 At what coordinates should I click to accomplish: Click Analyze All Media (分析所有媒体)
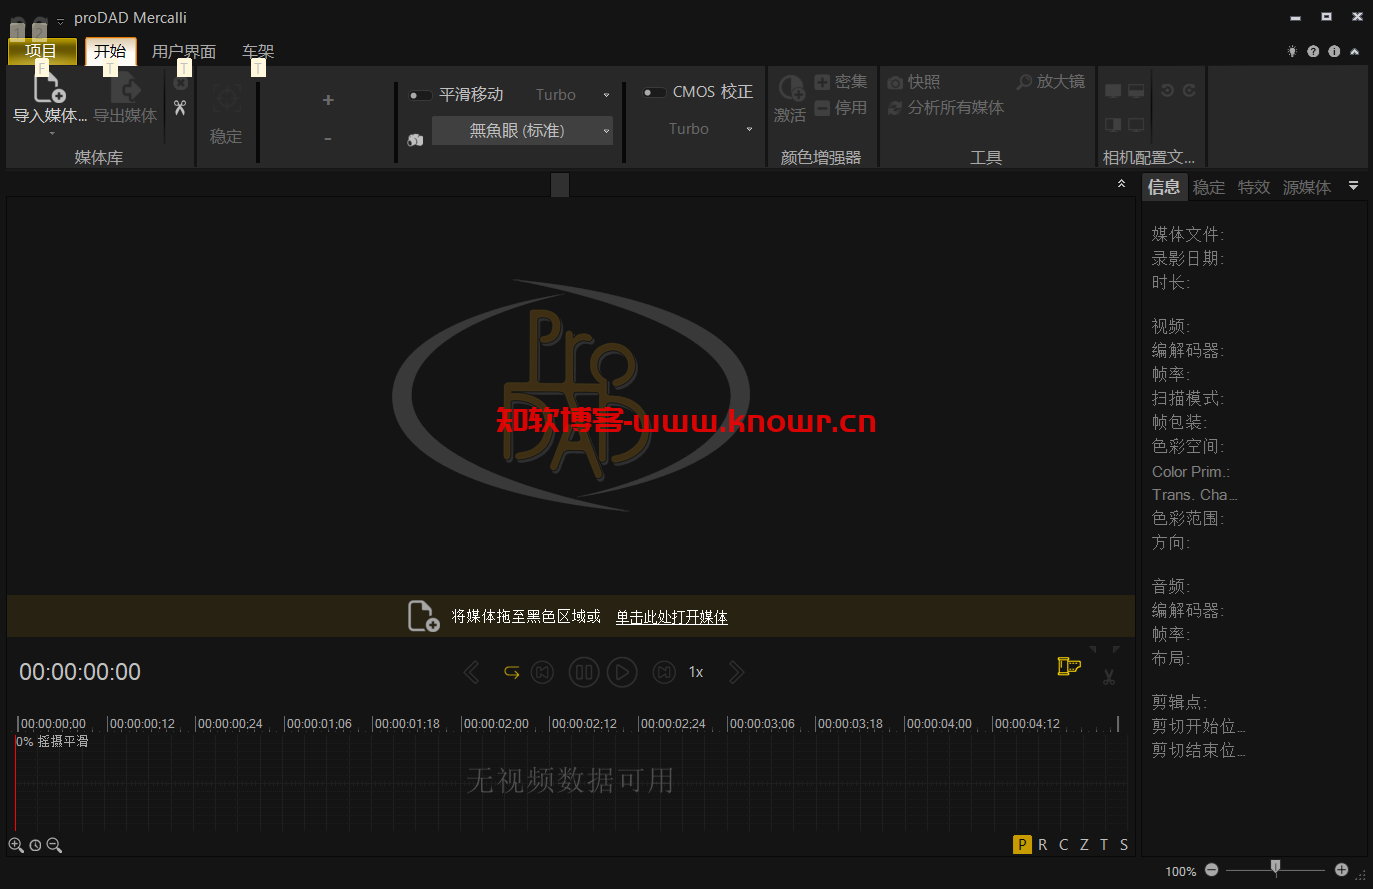[x=946, y=108]
